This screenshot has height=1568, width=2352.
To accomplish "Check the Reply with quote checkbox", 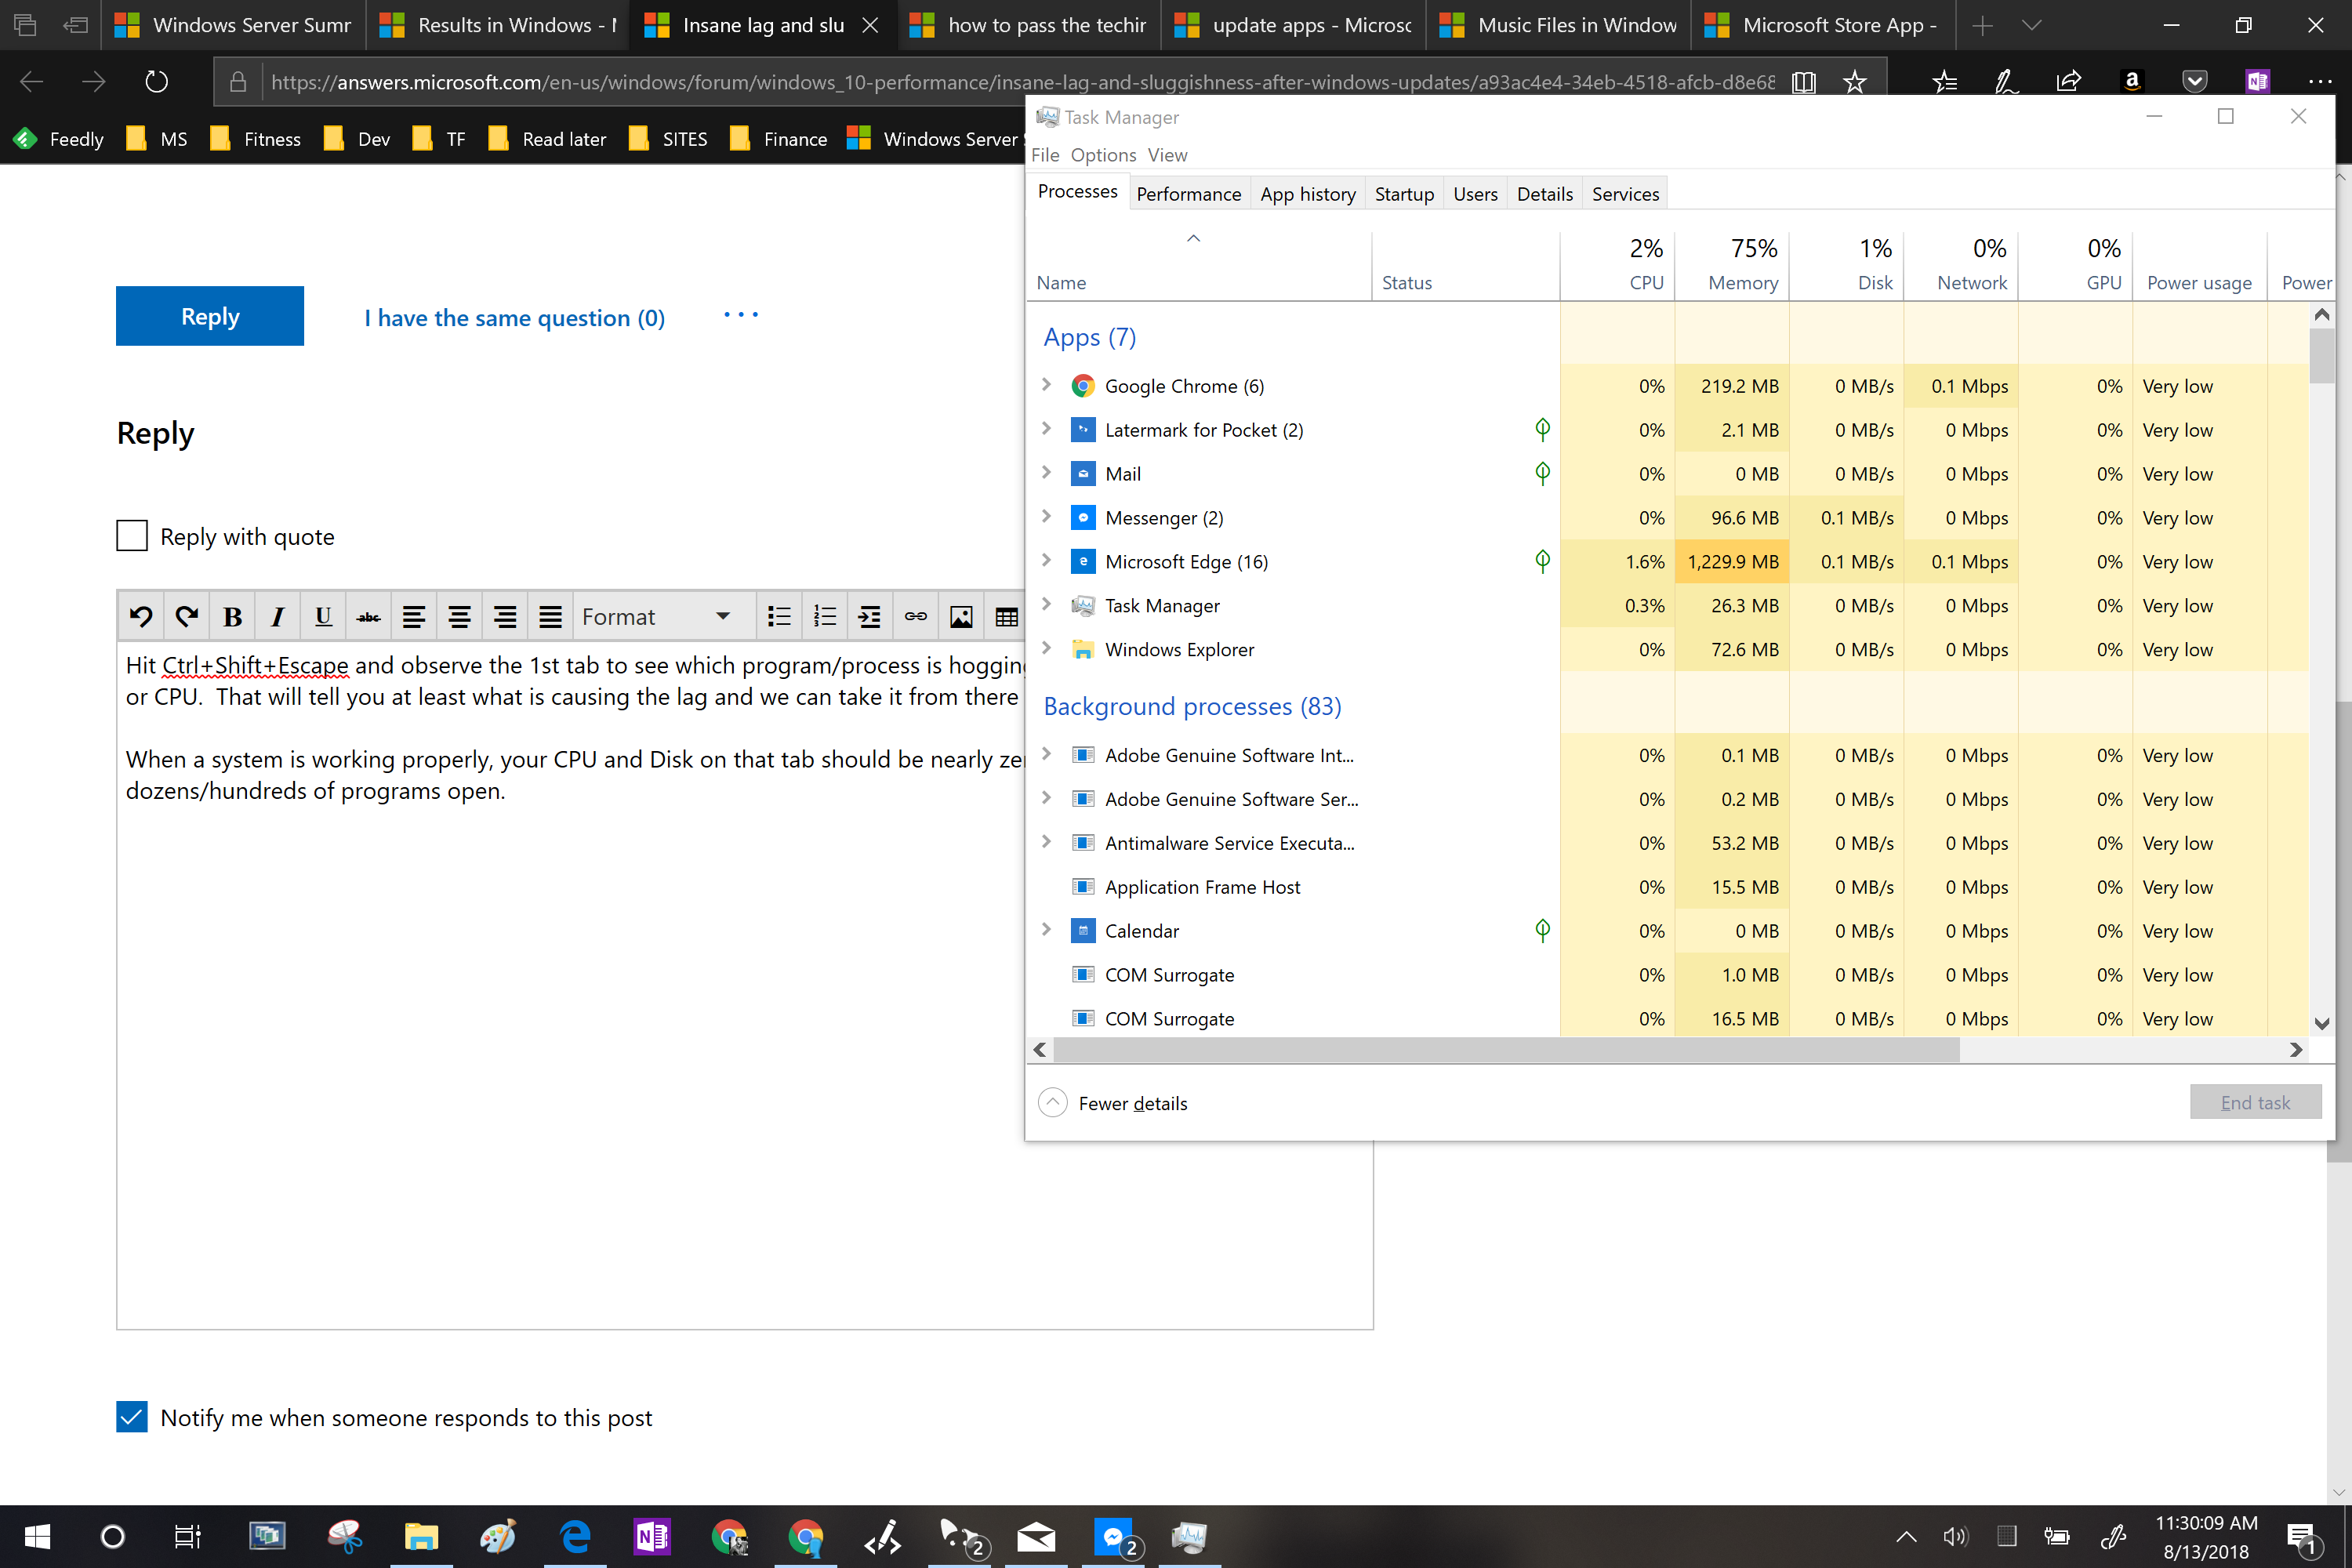I will tap(132, 536).
